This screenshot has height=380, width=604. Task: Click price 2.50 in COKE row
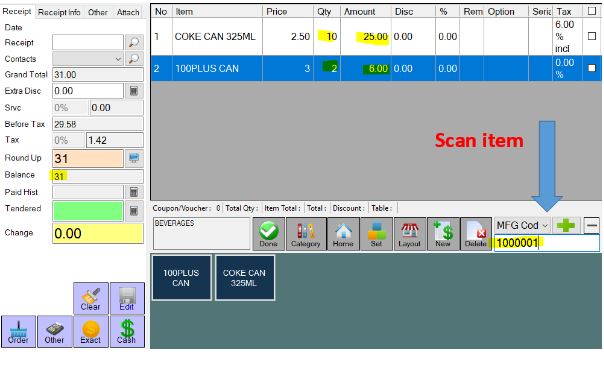click(300, 37)
